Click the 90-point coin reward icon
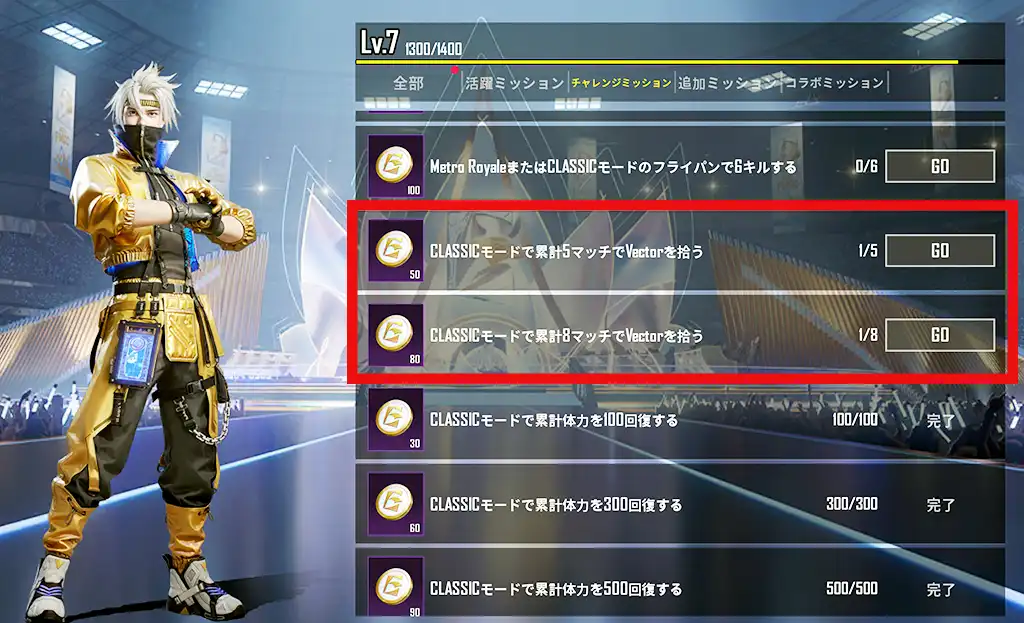 pos(396,586)
